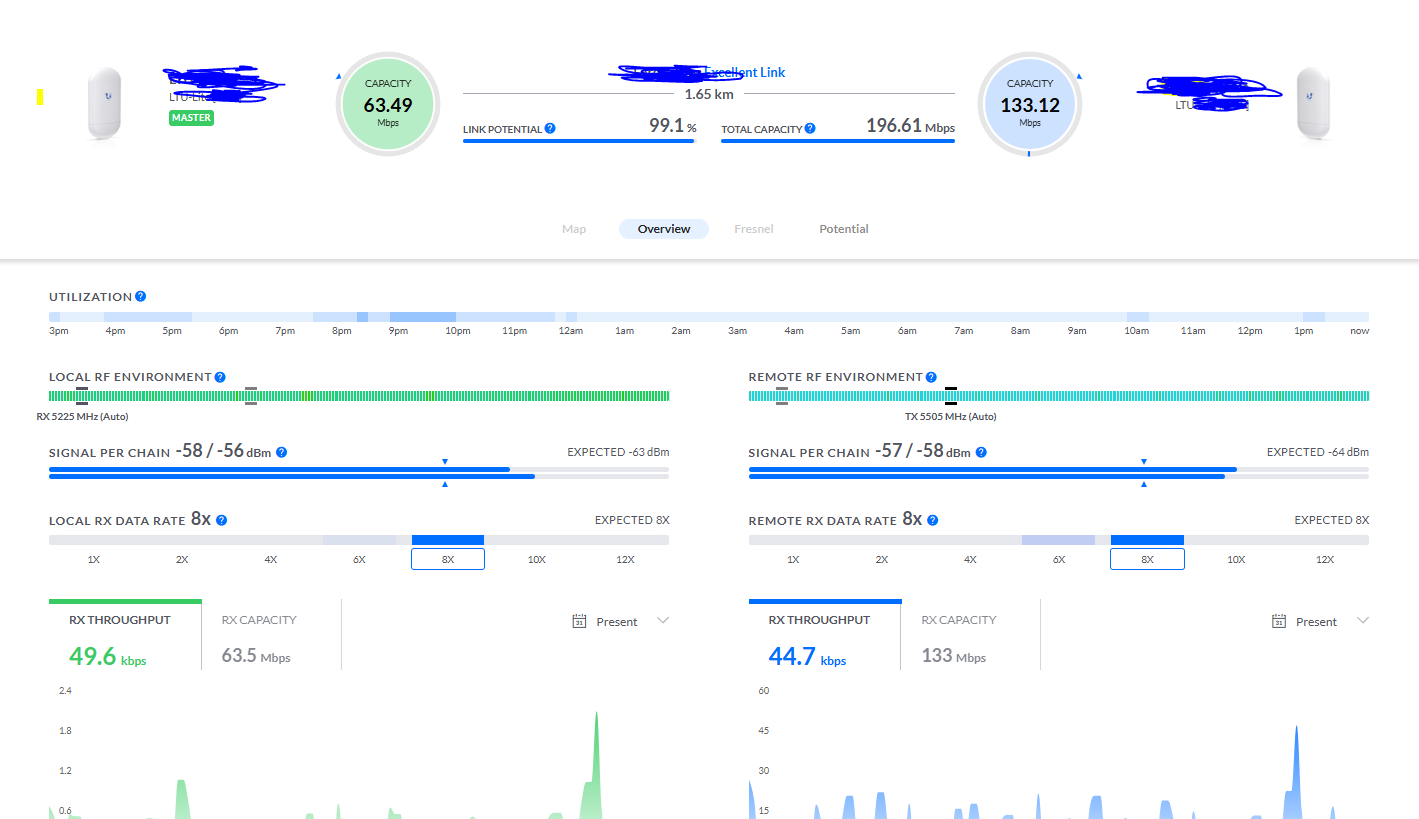
Task: Click the local Signal Per Chain help icon
Action: [x=282, y=453]
